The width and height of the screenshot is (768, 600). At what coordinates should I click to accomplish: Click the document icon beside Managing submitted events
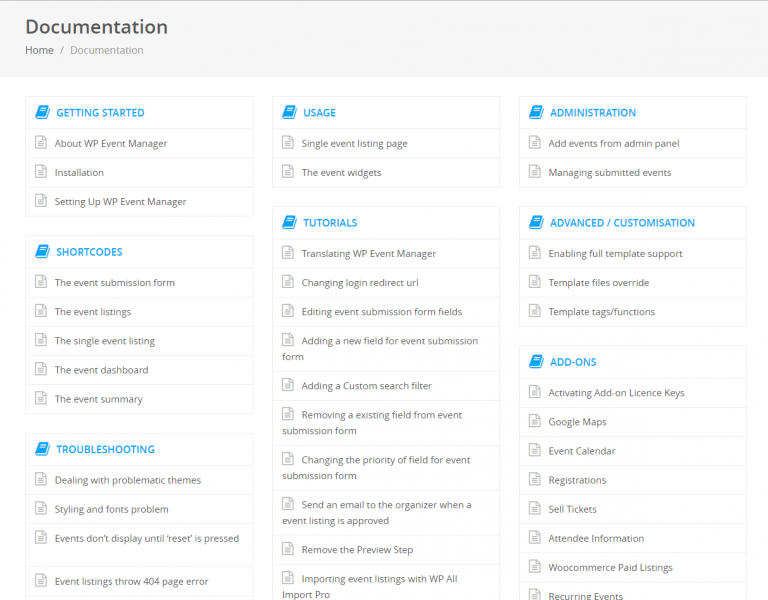pyautogui.click(x=535, y=171)
